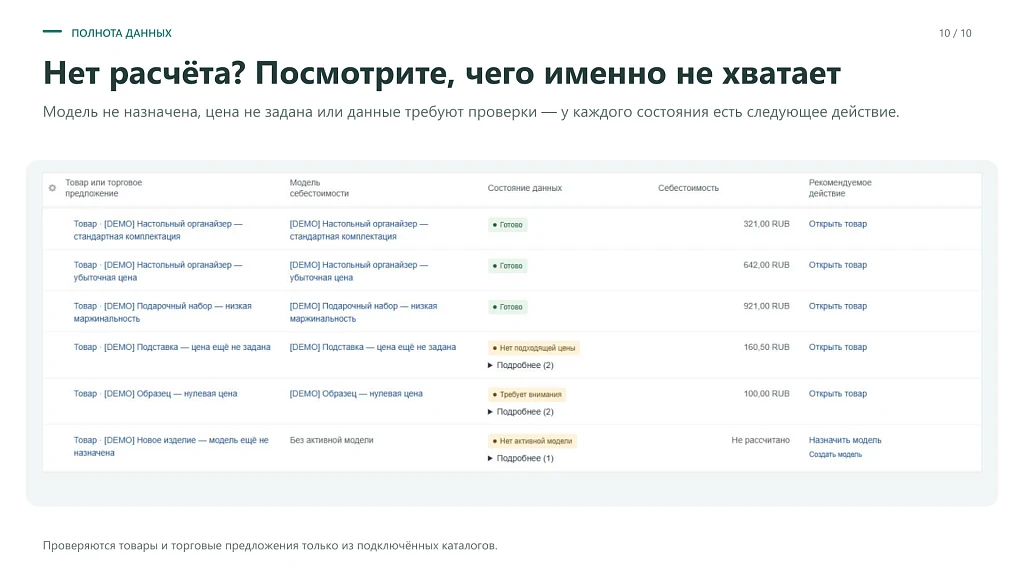
Task: Click the "Нет подходящей цены" status badge
Action: [534, 348]
